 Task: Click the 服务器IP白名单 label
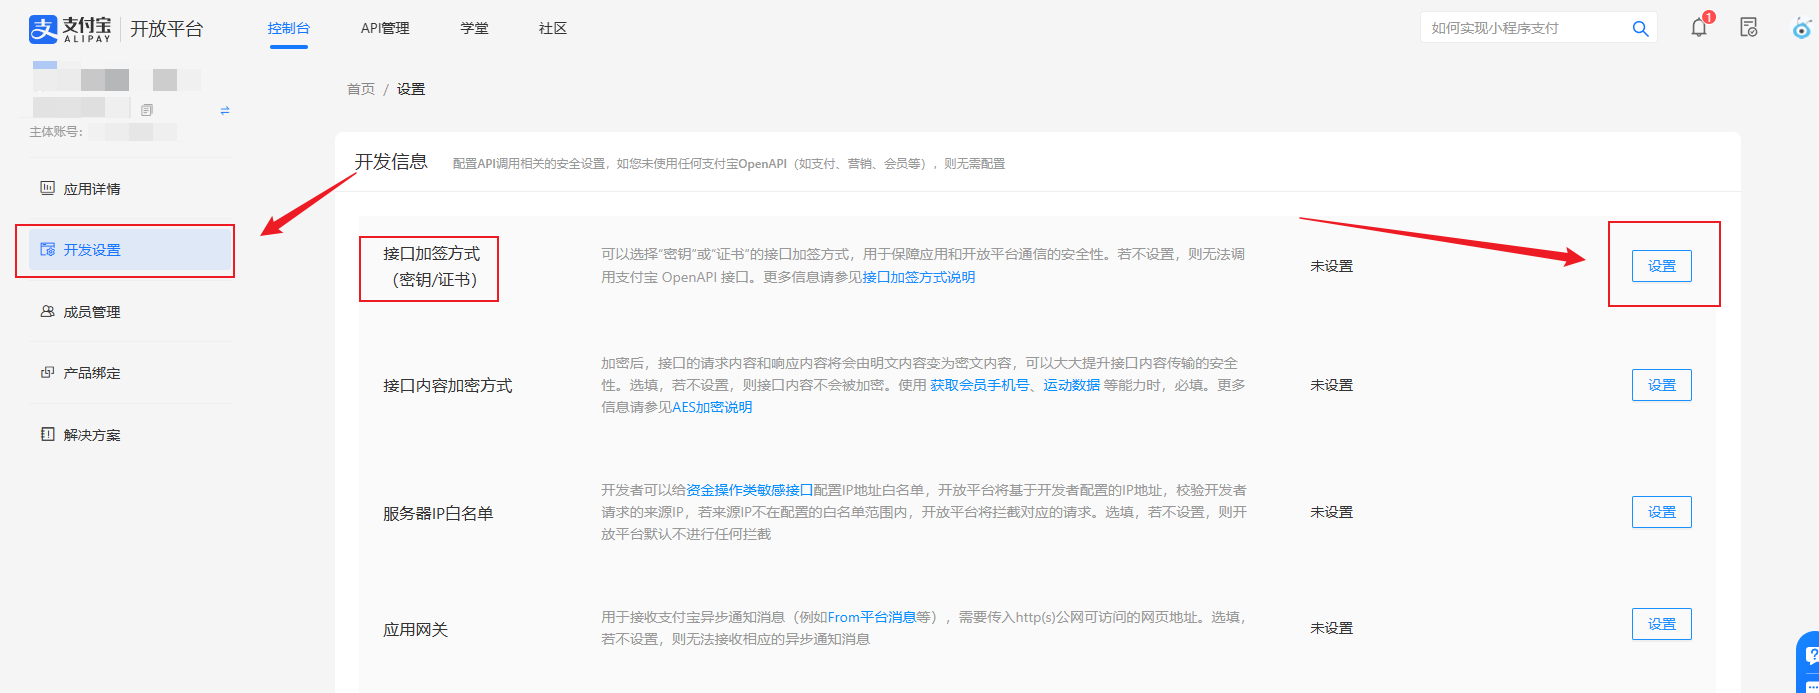[438, 513]
